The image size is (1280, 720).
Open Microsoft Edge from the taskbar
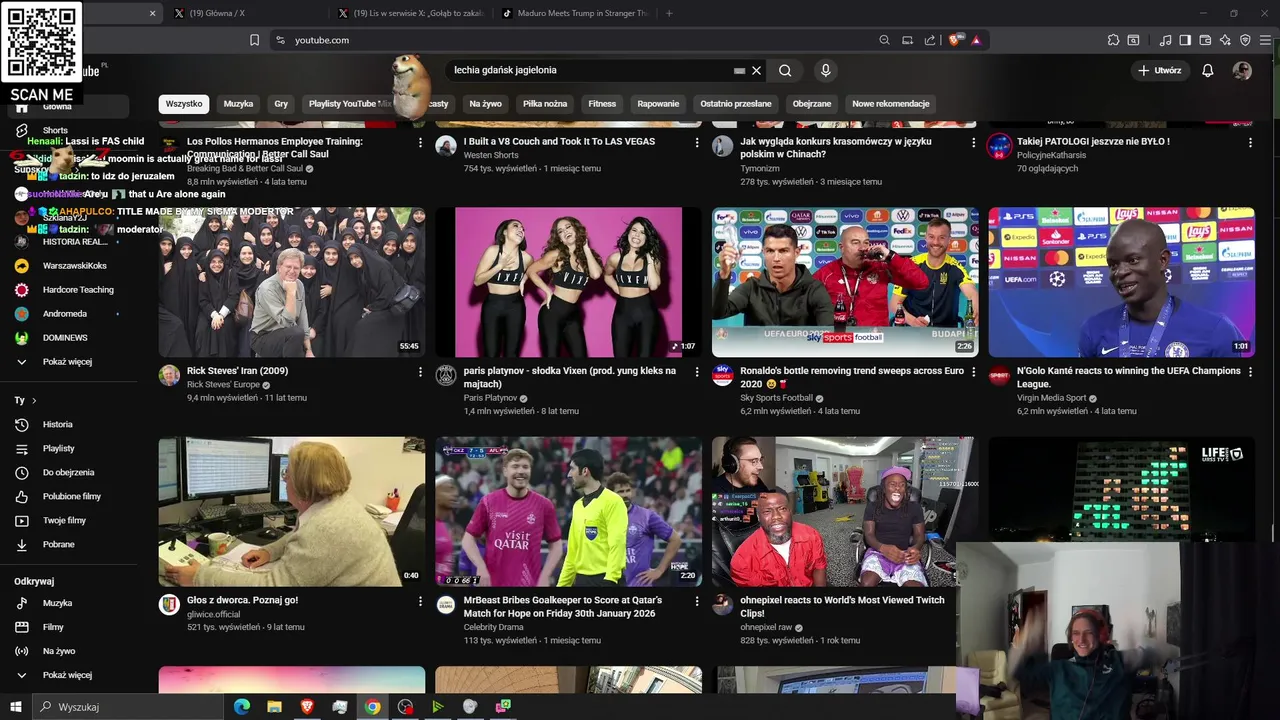[242, 707]
